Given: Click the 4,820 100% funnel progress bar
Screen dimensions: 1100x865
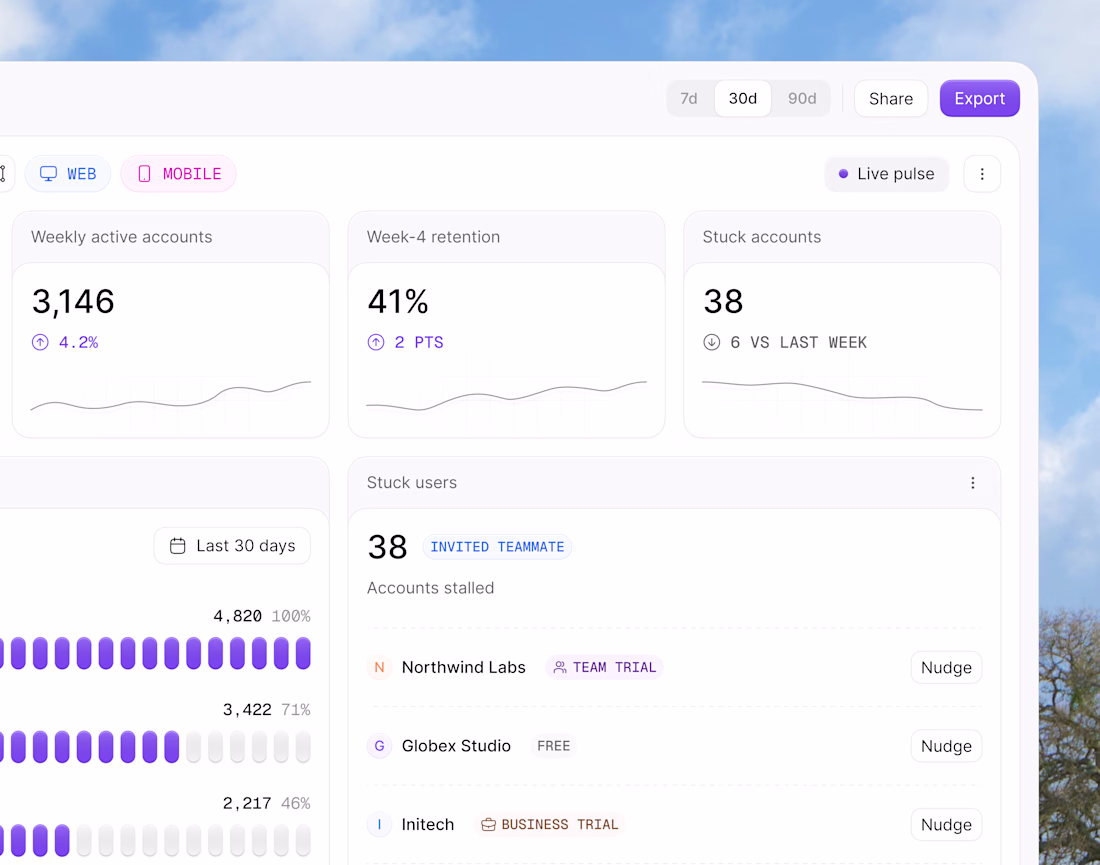Looking at the screenshot, I should click(x=155, y=653).
